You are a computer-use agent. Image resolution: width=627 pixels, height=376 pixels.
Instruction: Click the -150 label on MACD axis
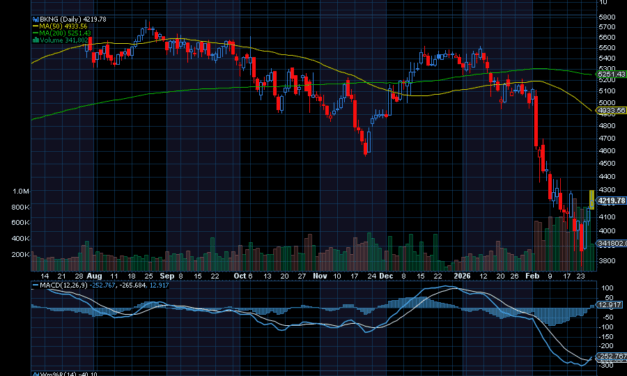click(606, 337)
